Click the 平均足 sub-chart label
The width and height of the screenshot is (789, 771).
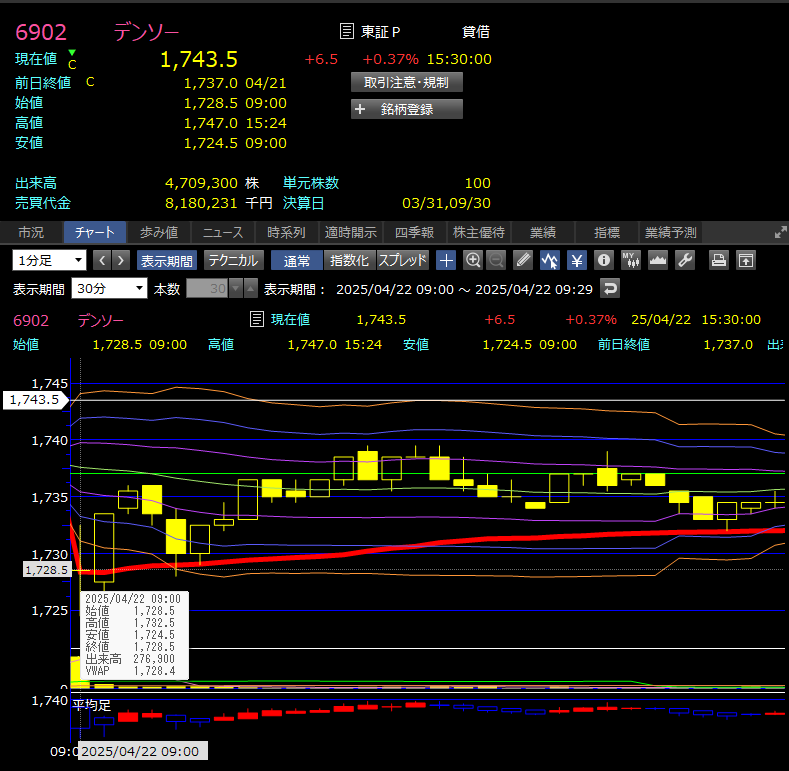click(x=92, y=705)
